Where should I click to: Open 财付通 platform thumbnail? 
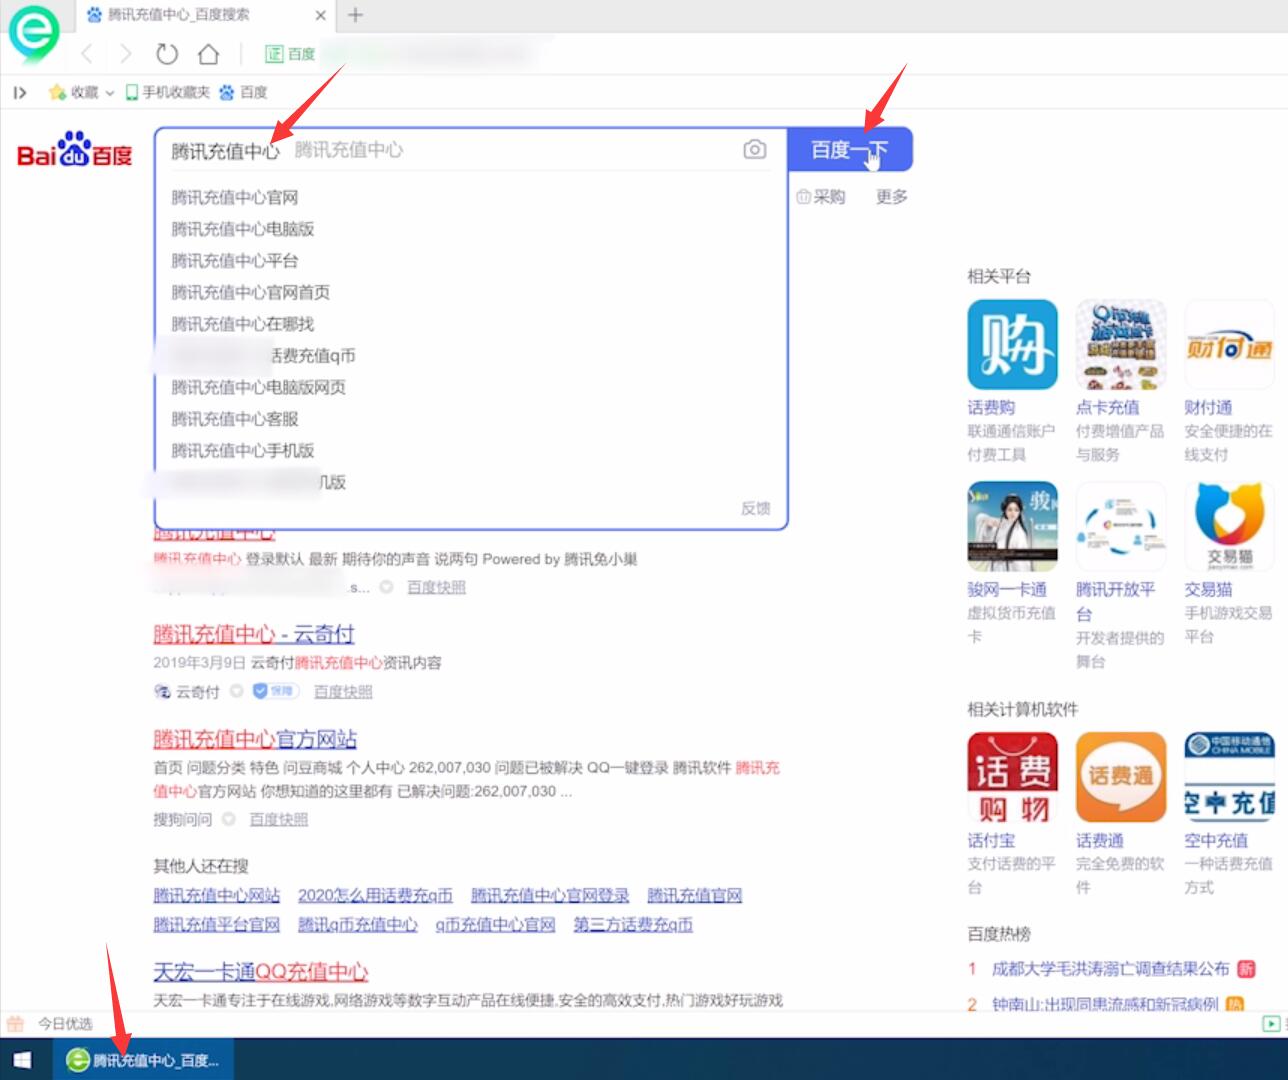pos(1230,344)
